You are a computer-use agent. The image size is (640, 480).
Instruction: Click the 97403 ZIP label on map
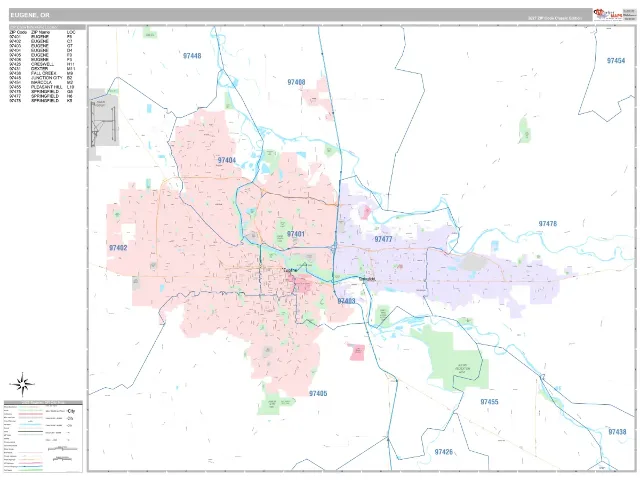click(346, 301)
